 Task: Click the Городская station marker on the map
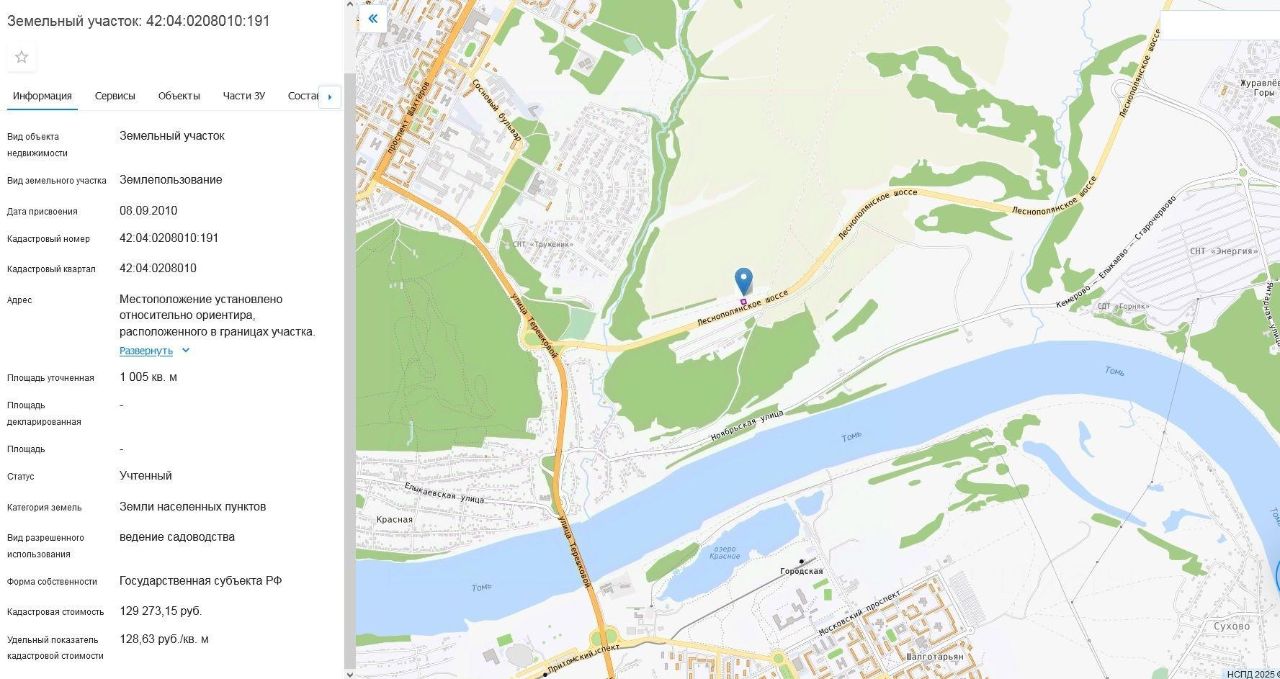(801, 562)
